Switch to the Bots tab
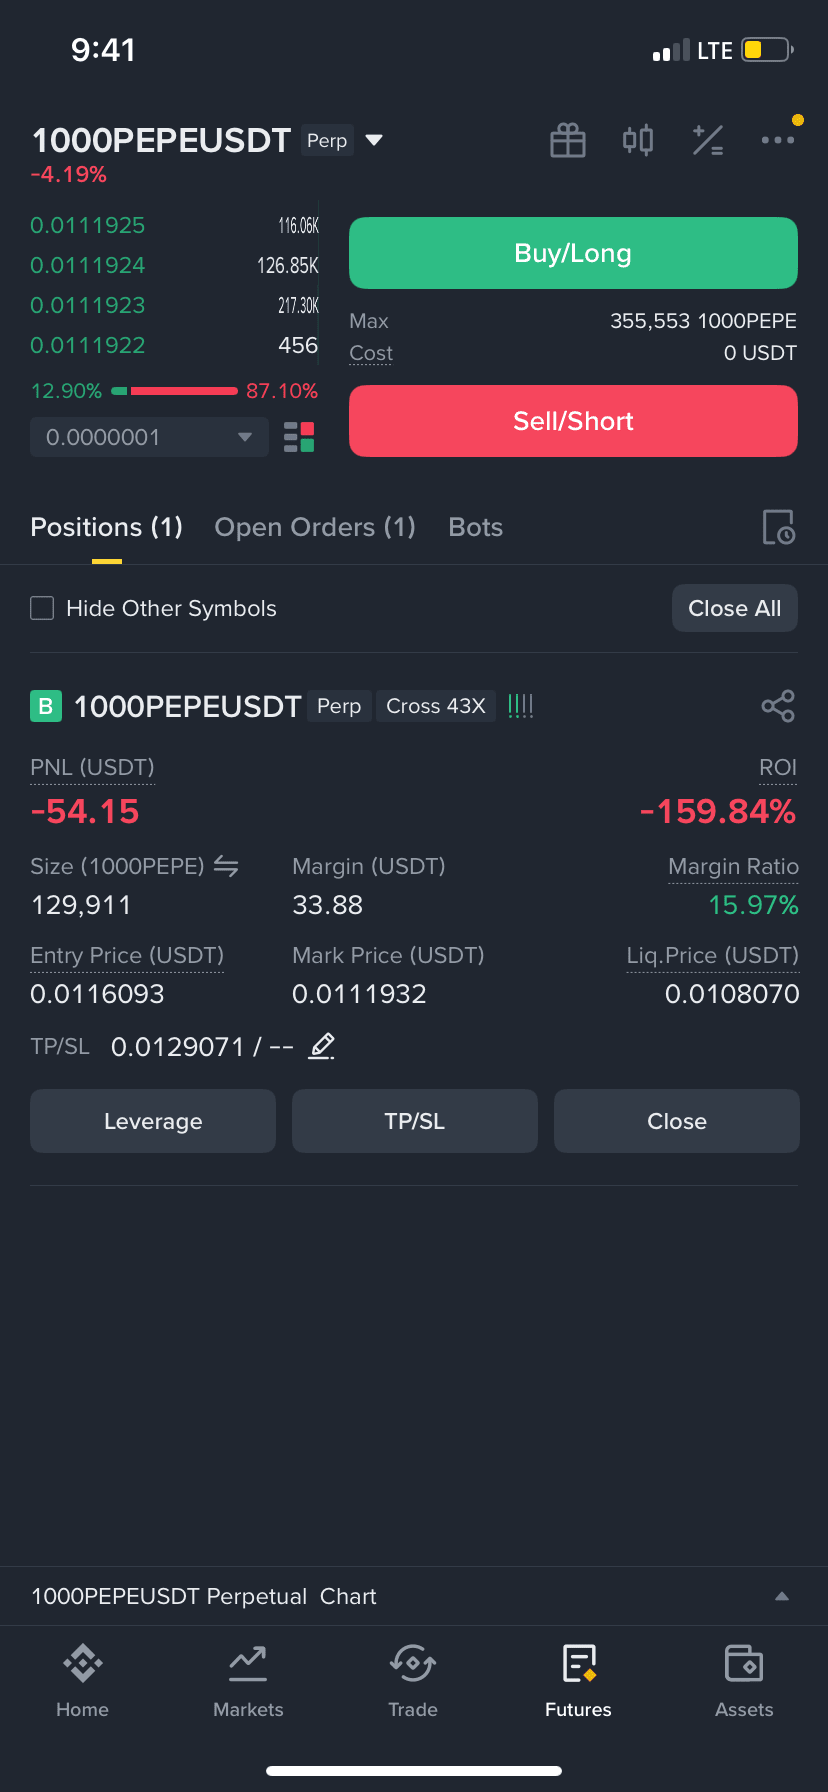 click(476, 527)
